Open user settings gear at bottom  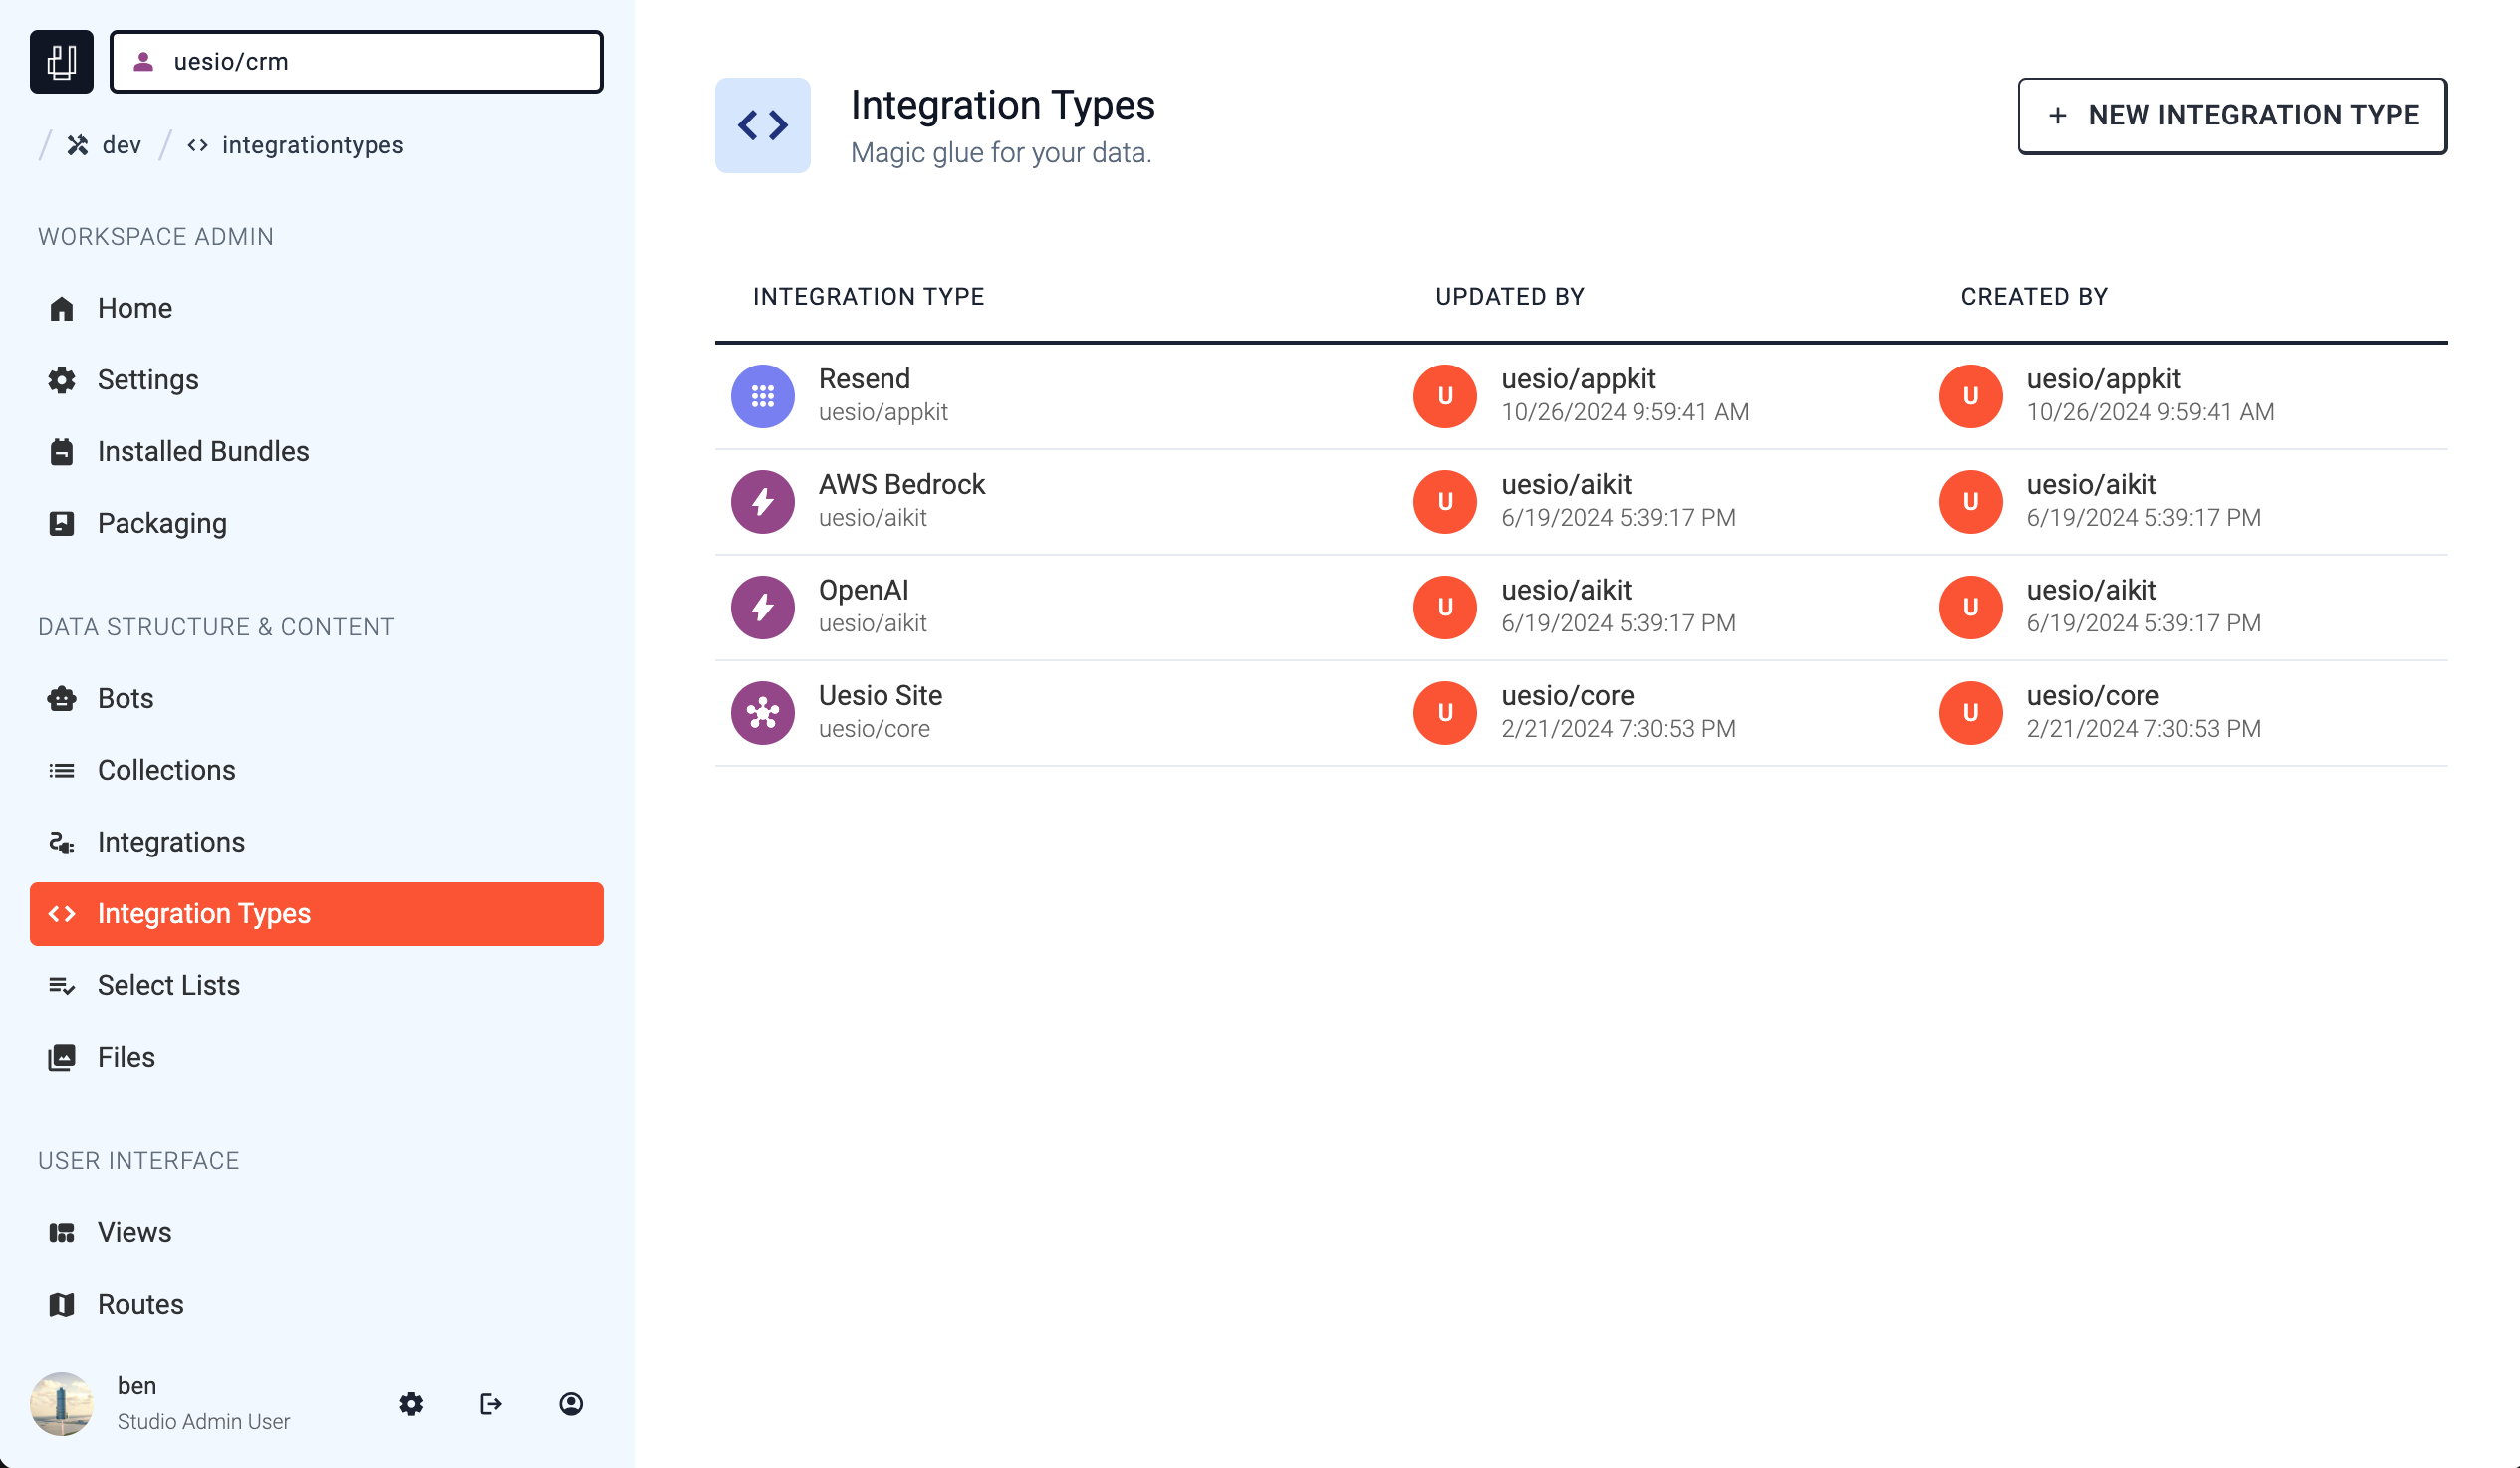411,1404
